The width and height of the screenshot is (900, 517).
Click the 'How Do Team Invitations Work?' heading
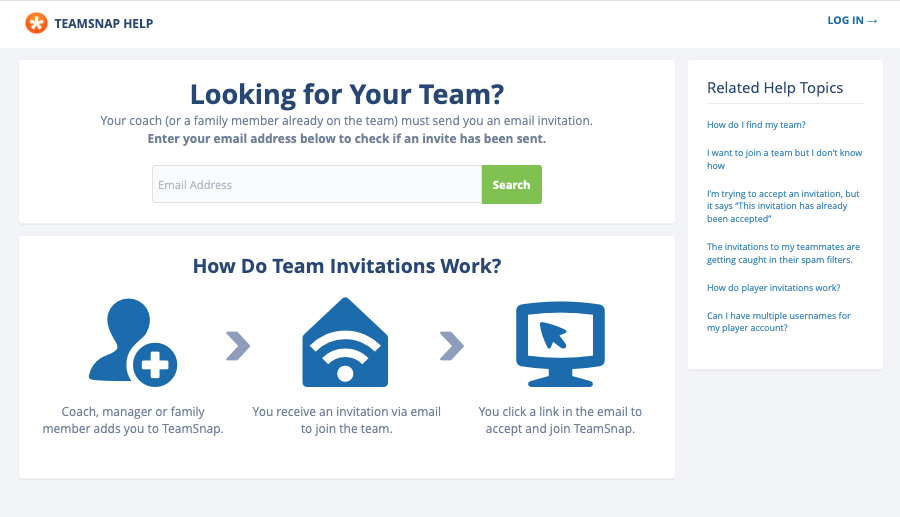(347, 266)
